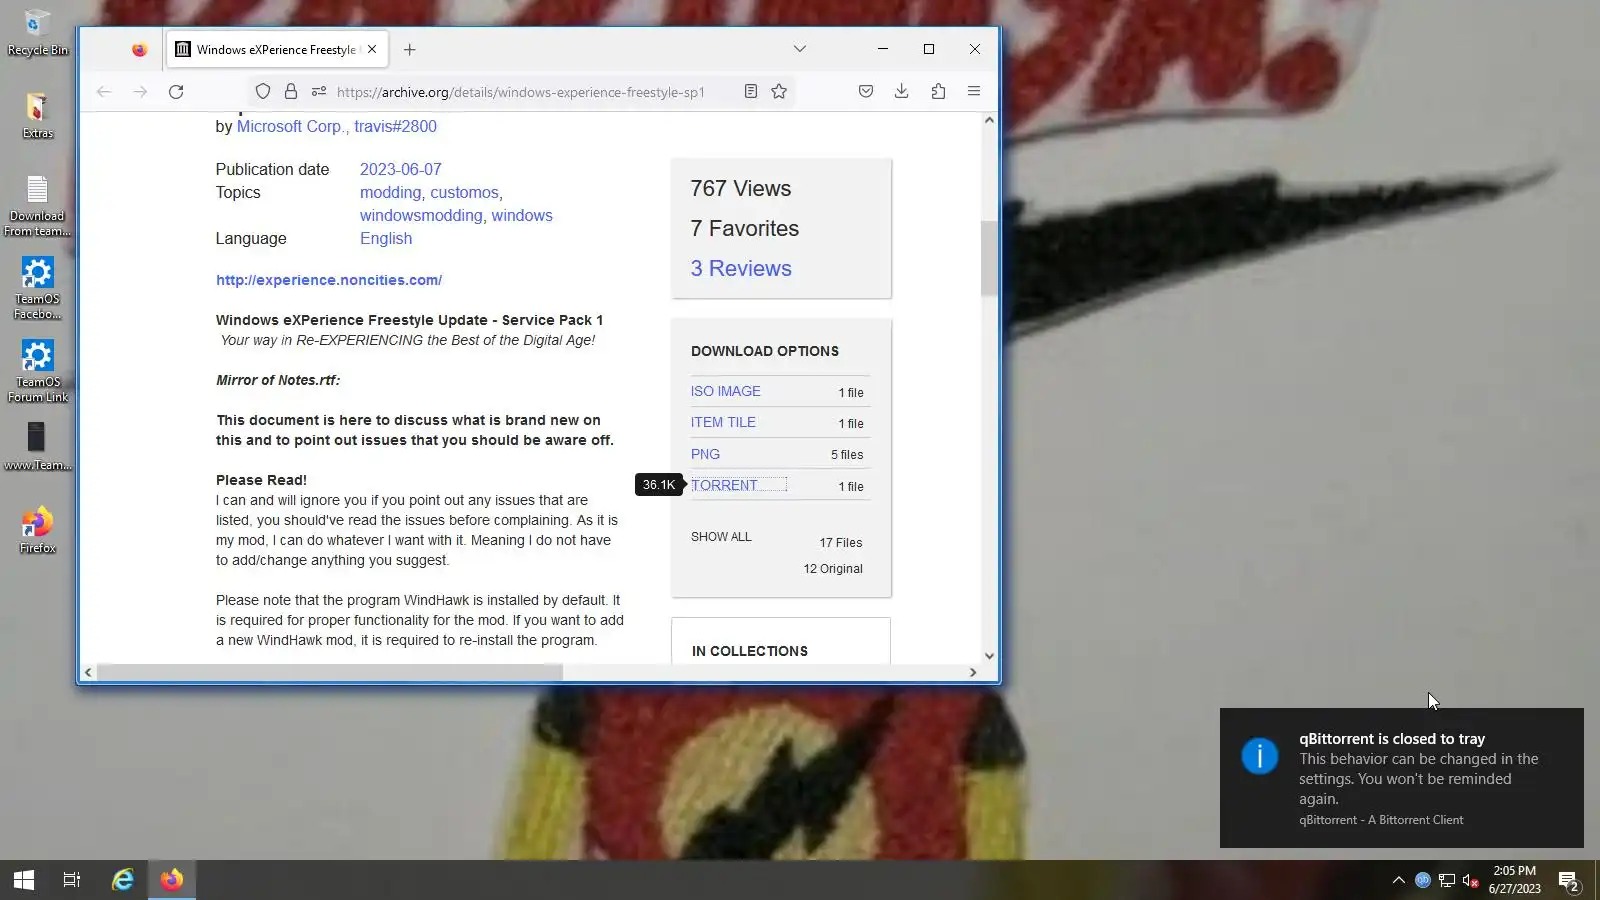Screen dimensions: 1600x900
Task: Open the Firefox View pinned tab
Action: click(139, 50)
